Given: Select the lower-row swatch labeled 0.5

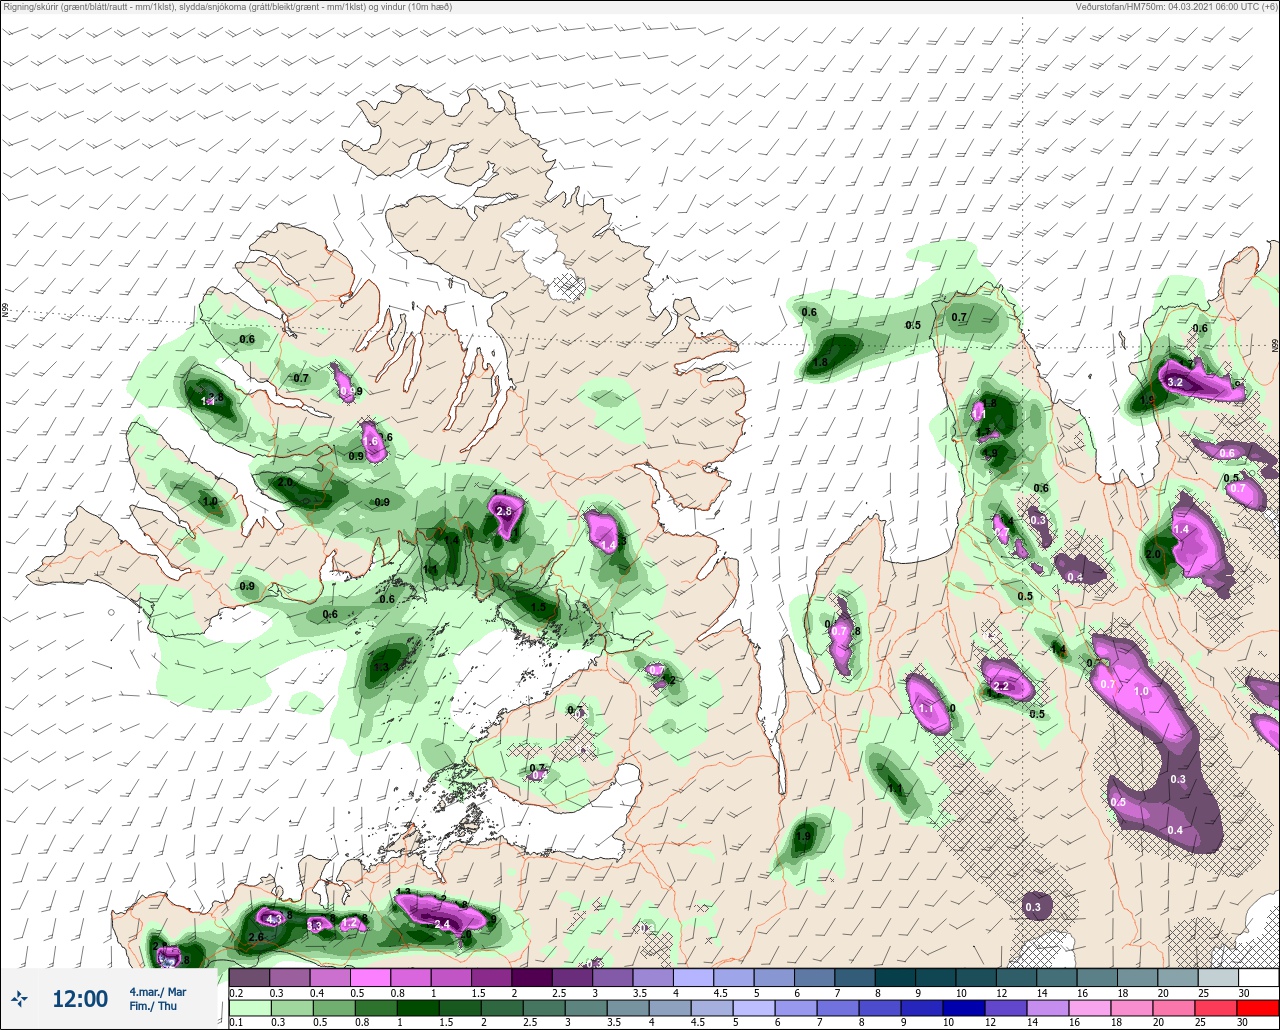Looking at the screenshot, I should pos(334,1008).
